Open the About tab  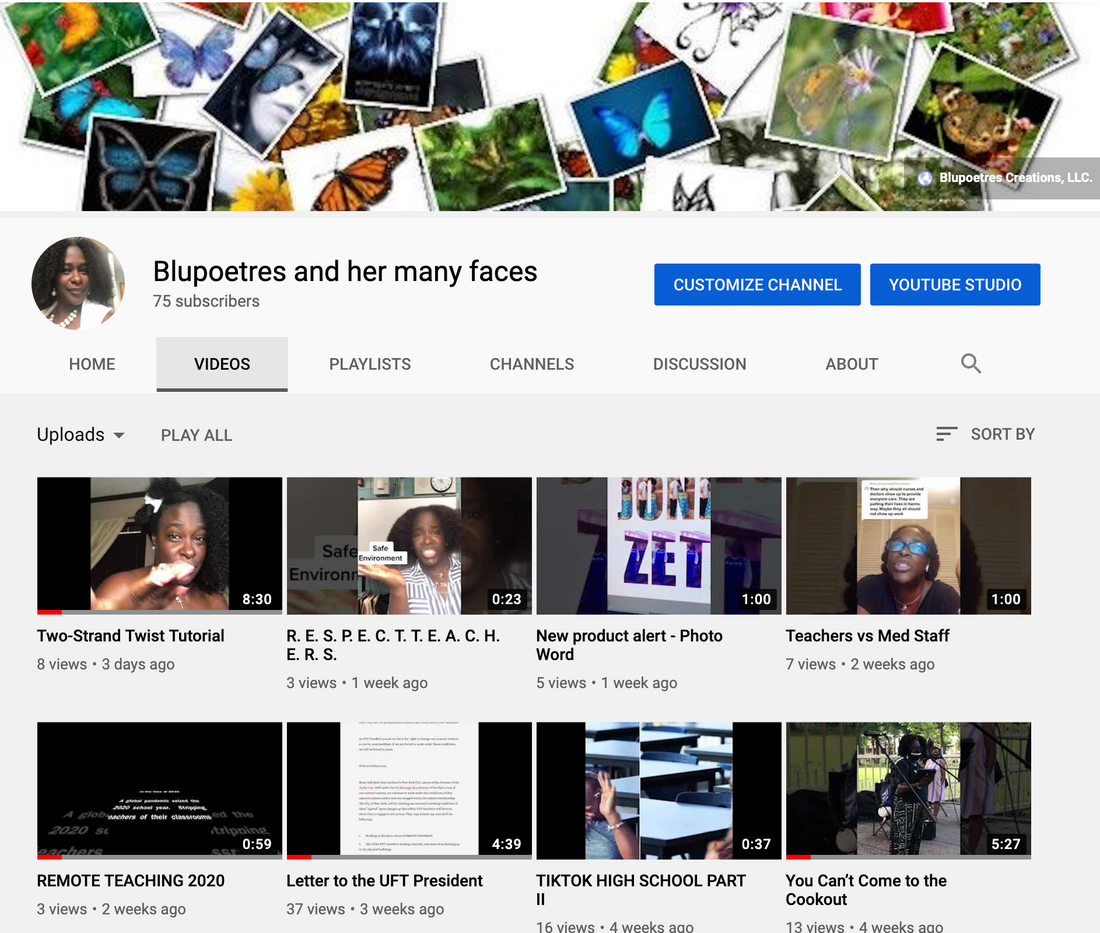pyautogui.click(x=851, y=364)
